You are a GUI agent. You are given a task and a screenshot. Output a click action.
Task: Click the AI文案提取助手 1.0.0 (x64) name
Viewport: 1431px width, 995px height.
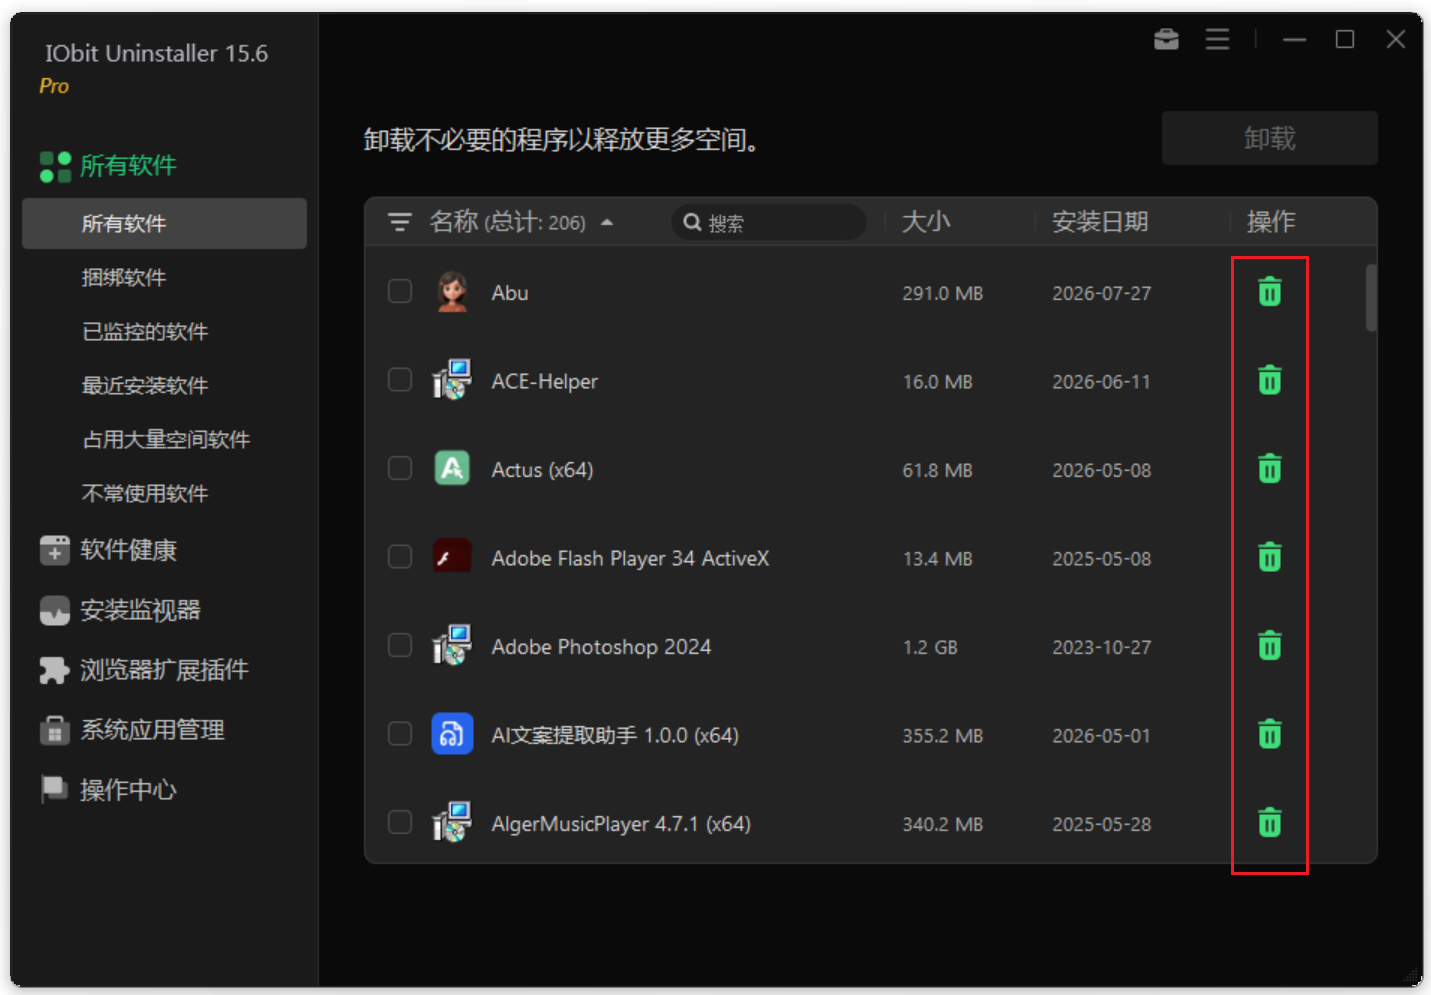(x=615, y=736)
